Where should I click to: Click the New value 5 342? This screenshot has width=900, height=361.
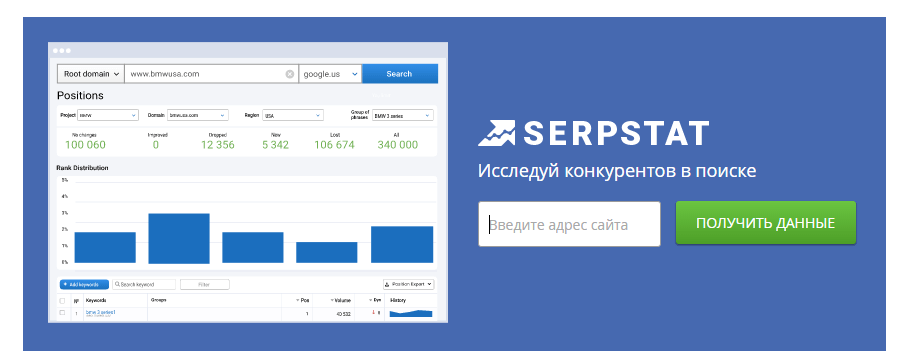tap(276, 145)
